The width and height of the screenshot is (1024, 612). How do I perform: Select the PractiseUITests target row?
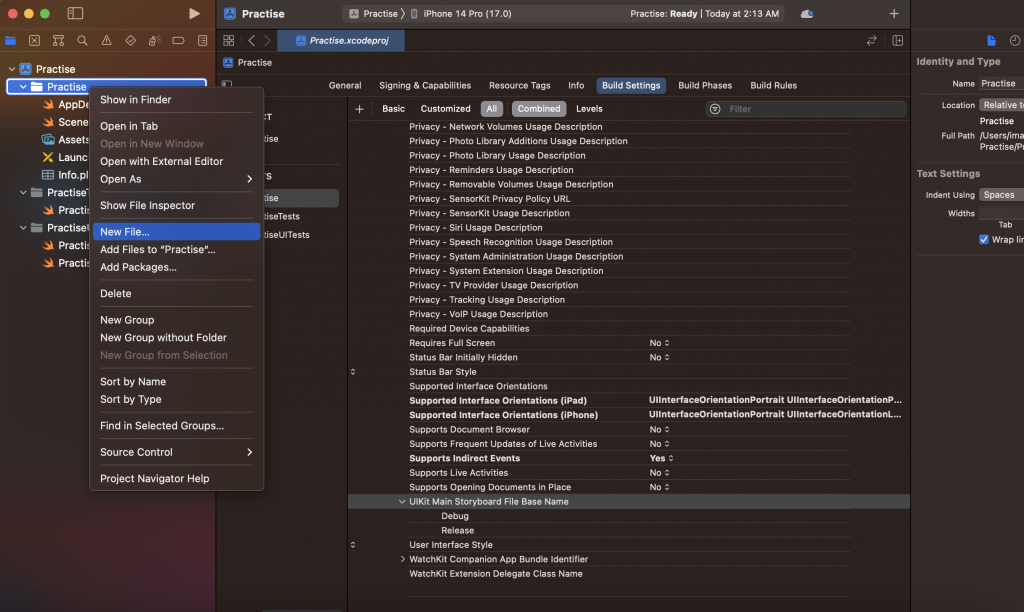click(287, 234)
